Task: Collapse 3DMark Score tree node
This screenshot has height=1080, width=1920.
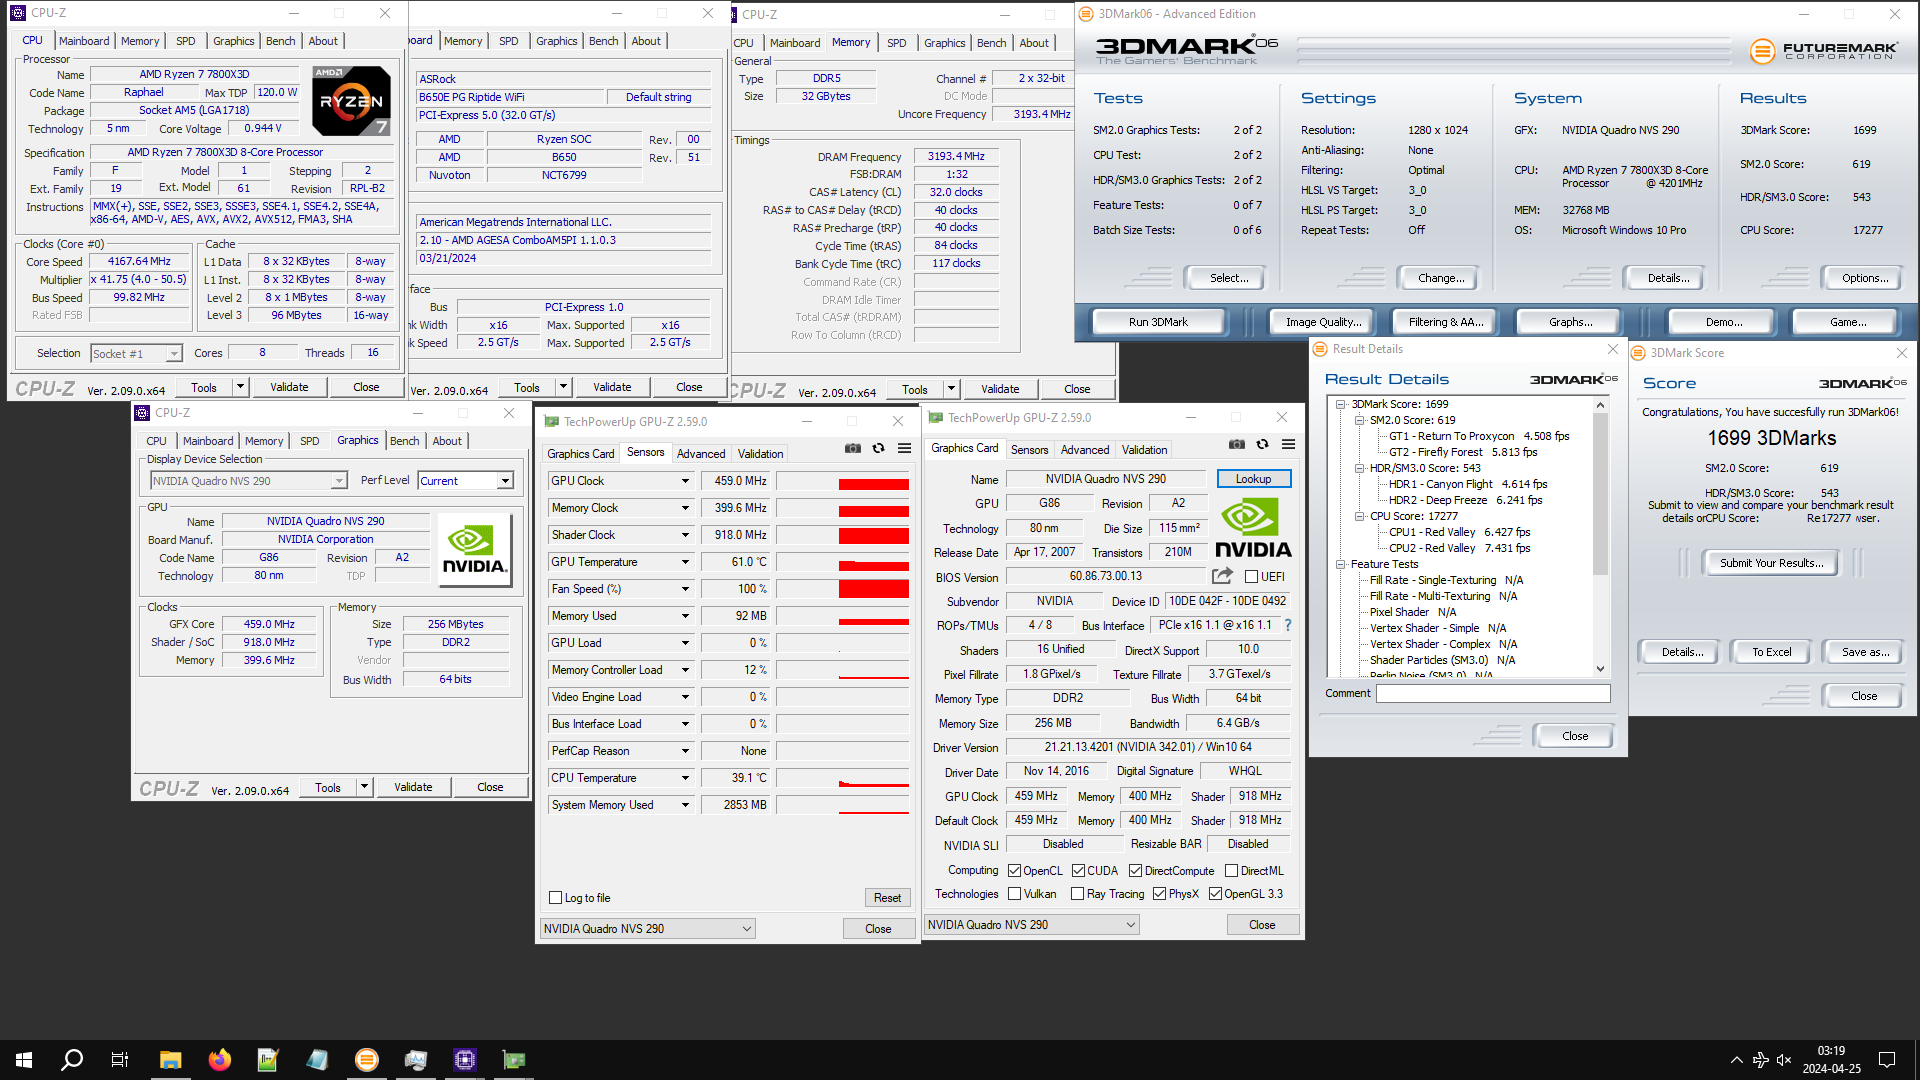Action: tap(1341, 404)
